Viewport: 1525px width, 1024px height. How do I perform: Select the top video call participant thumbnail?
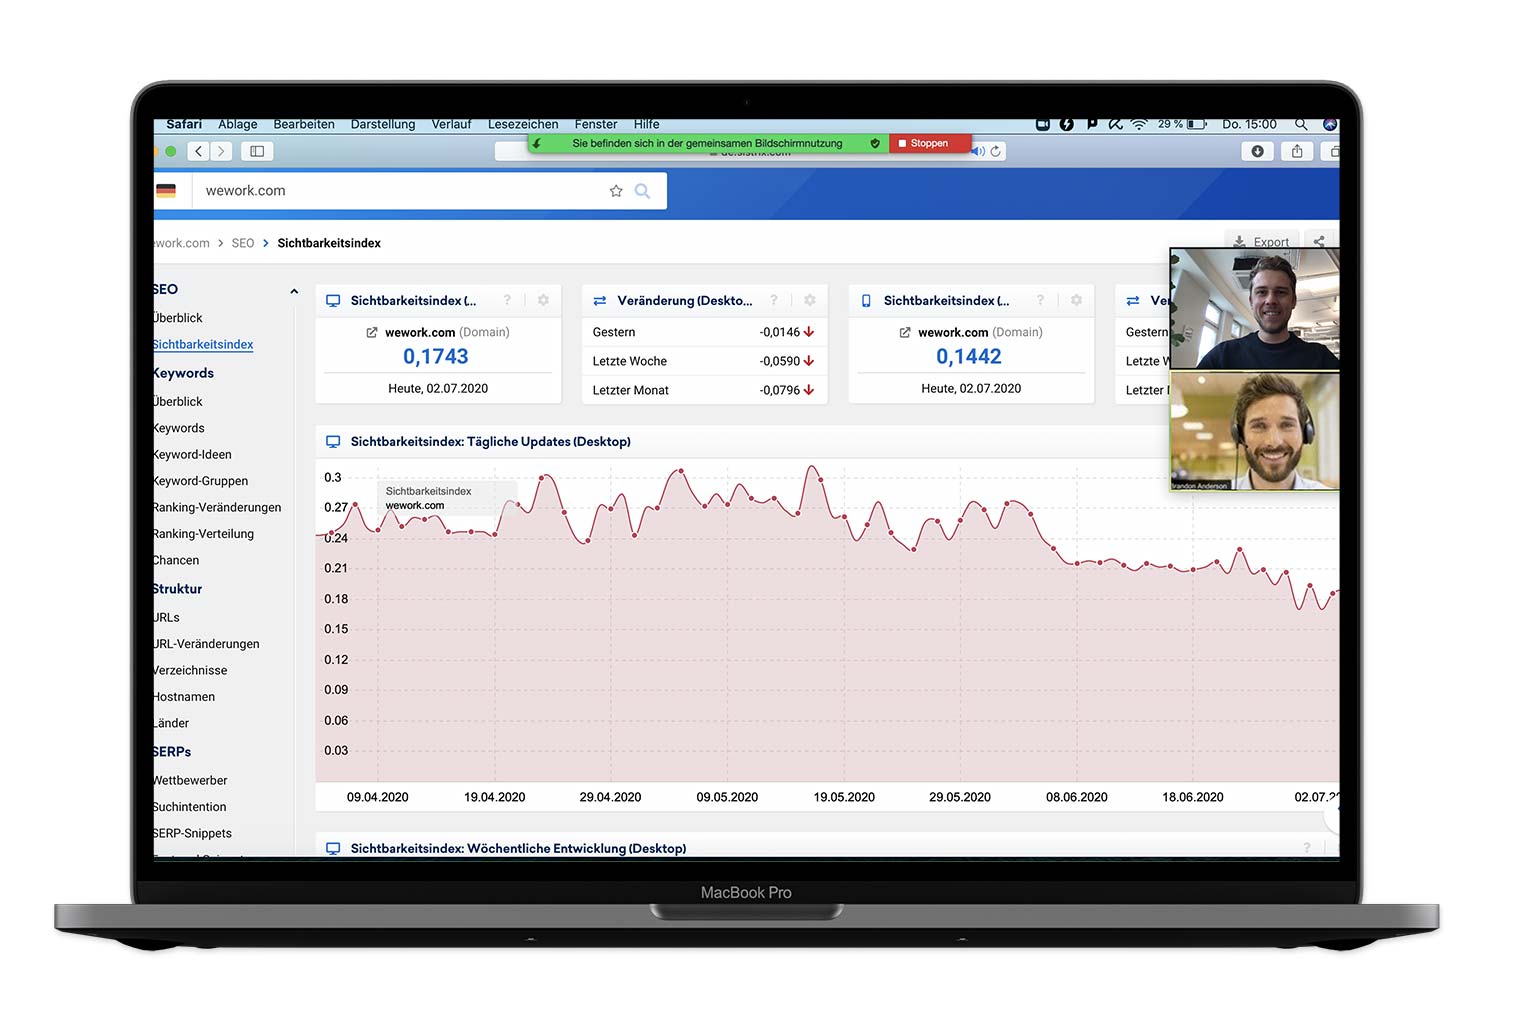[1254, 309]
